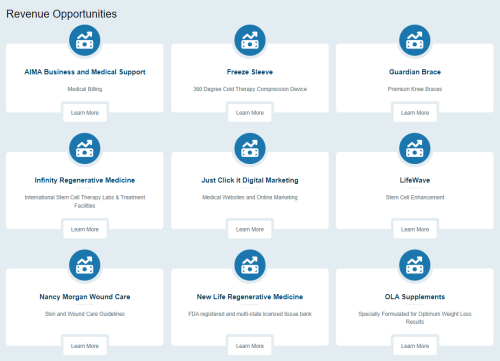This screenshot has width=500, height=361.
Task: Click the Infinity Regenerative Medicine heading
Action: pyautogui.click(x=85, y=180)
